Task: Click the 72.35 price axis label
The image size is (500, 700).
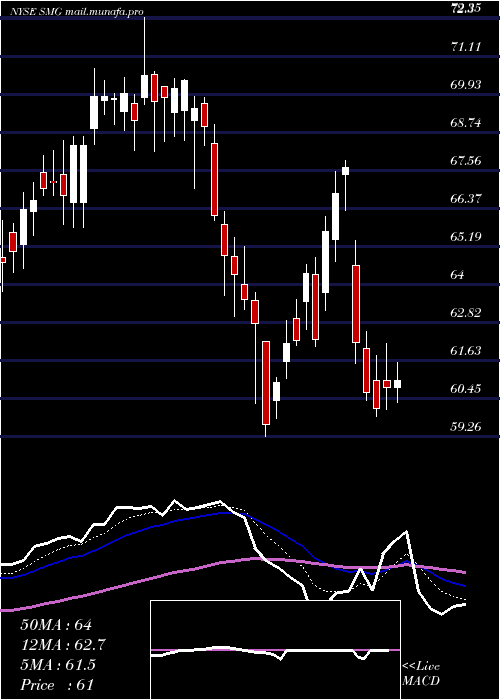Action: coord(466,8)
